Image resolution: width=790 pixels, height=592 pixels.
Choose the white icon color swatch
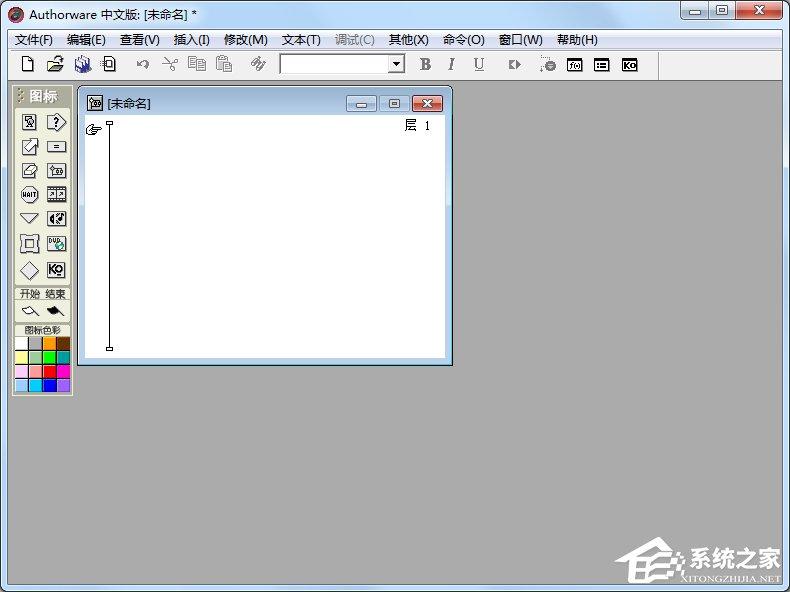tap(21, 344)
